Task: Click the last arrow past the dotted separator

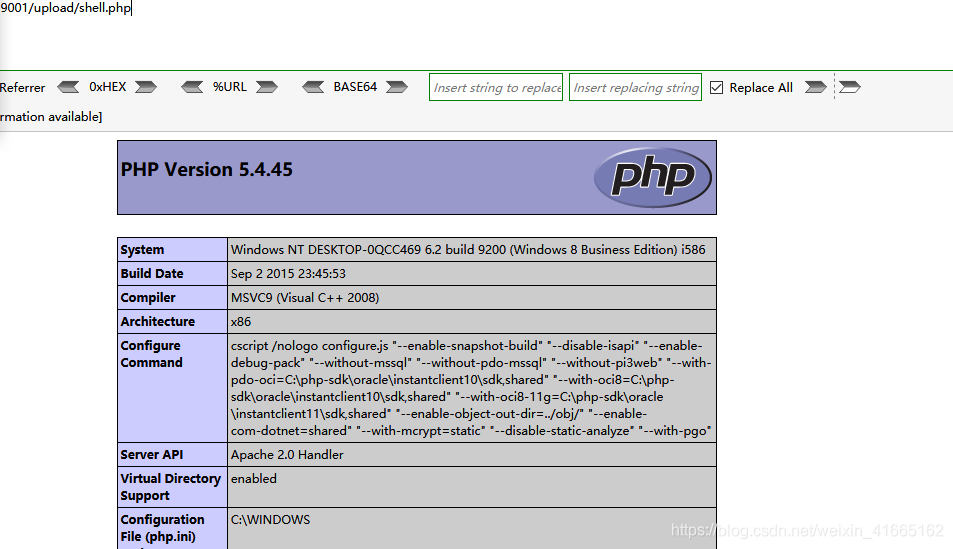Action: pos(850,87)
